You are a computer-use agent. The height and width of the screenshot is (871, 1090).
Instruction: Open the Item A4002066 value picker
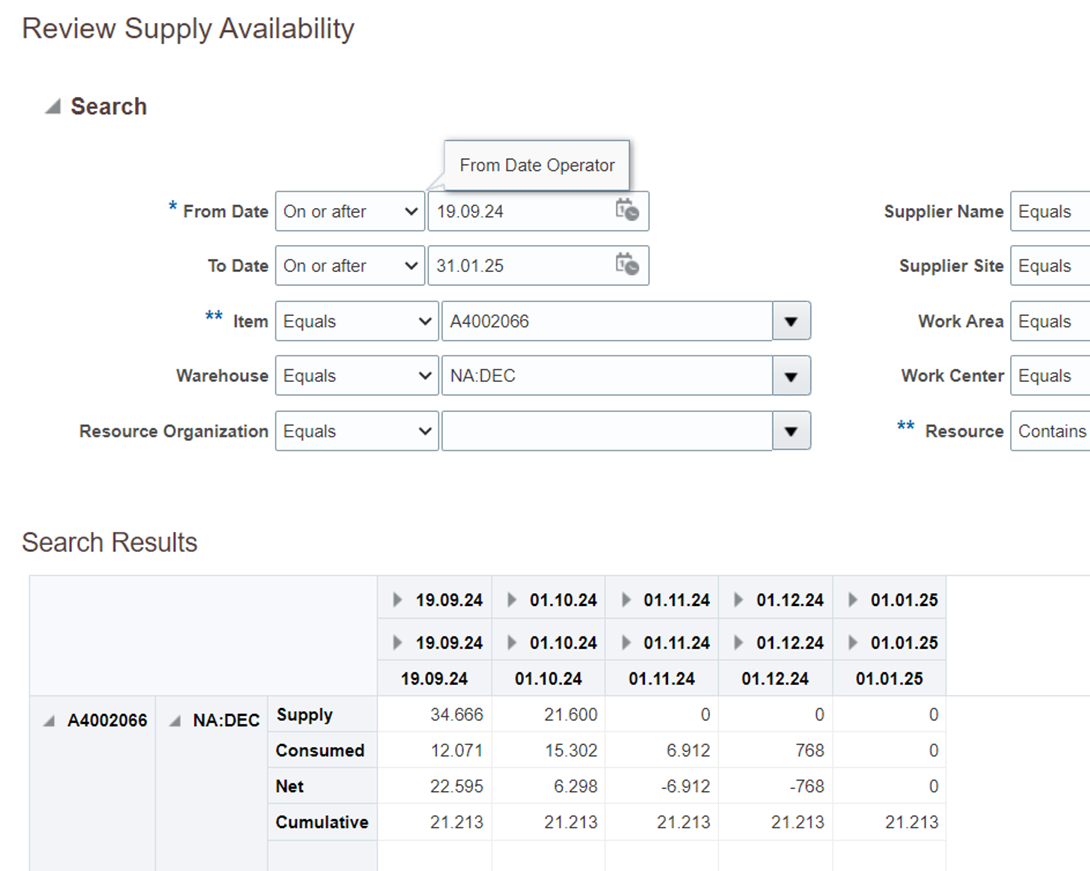[791, 320]
